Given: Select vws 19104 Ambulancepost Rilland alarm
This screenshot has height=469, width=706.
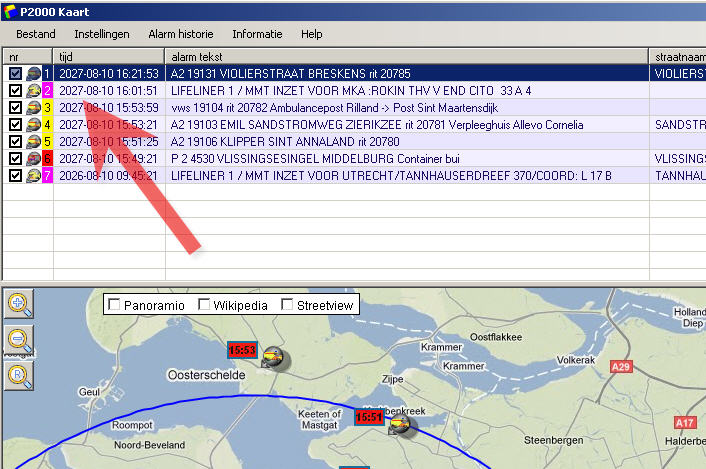Looking at the screenshot, I should [x=334, y=108].
